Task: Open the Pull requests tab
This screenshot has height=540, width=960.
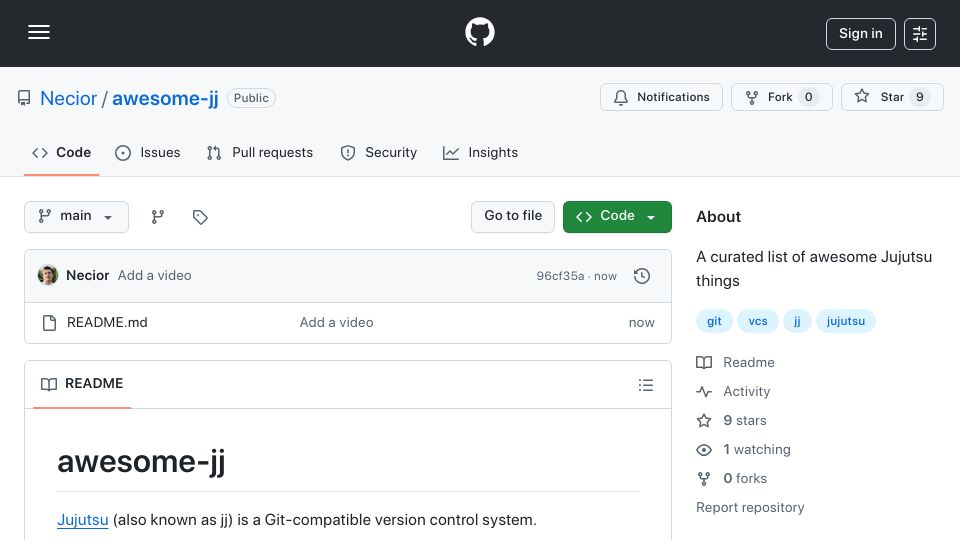Action: (260, 152)
